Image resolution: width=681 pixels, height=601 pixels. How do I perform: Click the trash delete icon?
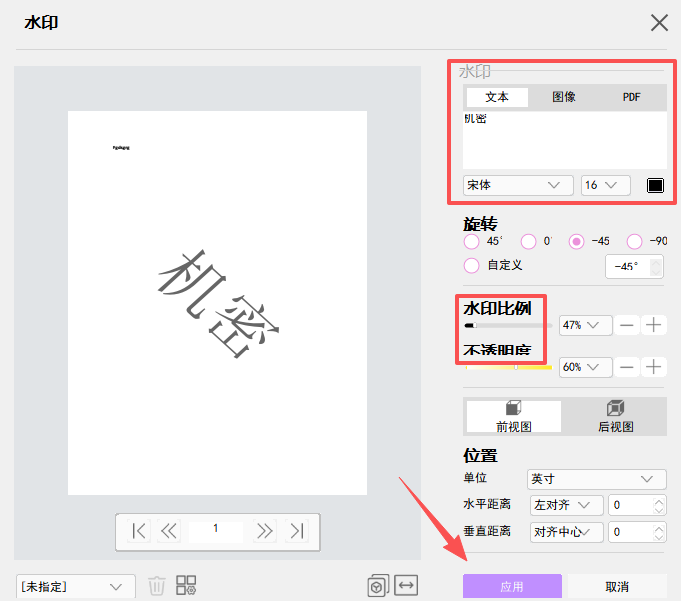click(x=157, y=586)
